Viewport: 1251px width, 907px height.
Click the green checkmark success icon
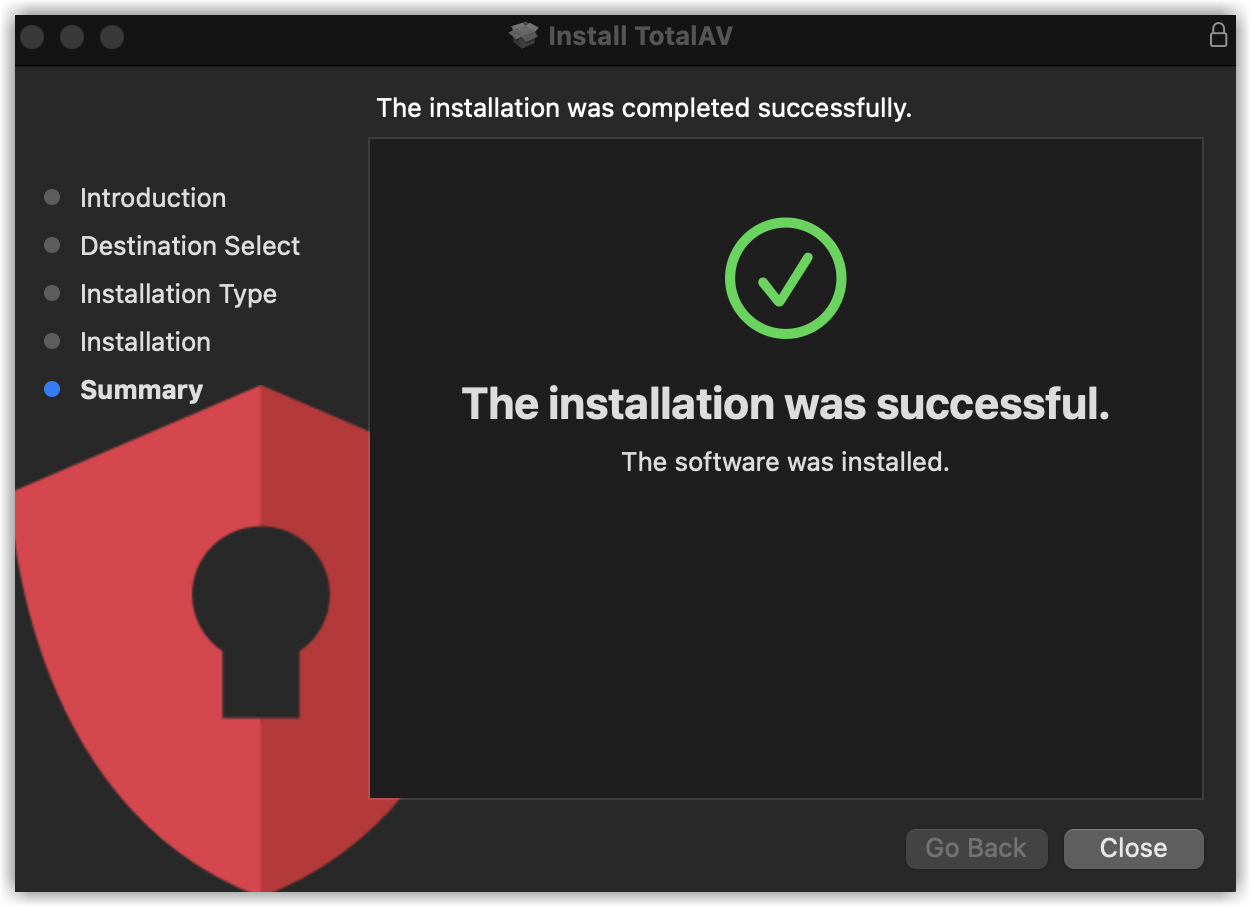point(785,278)
